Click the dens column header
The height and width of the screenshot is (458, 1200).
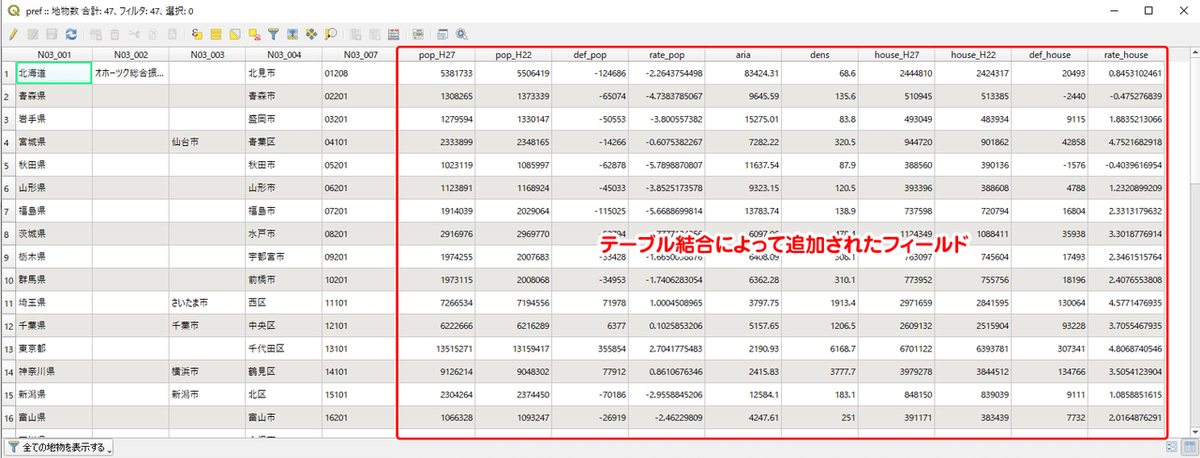820,54
